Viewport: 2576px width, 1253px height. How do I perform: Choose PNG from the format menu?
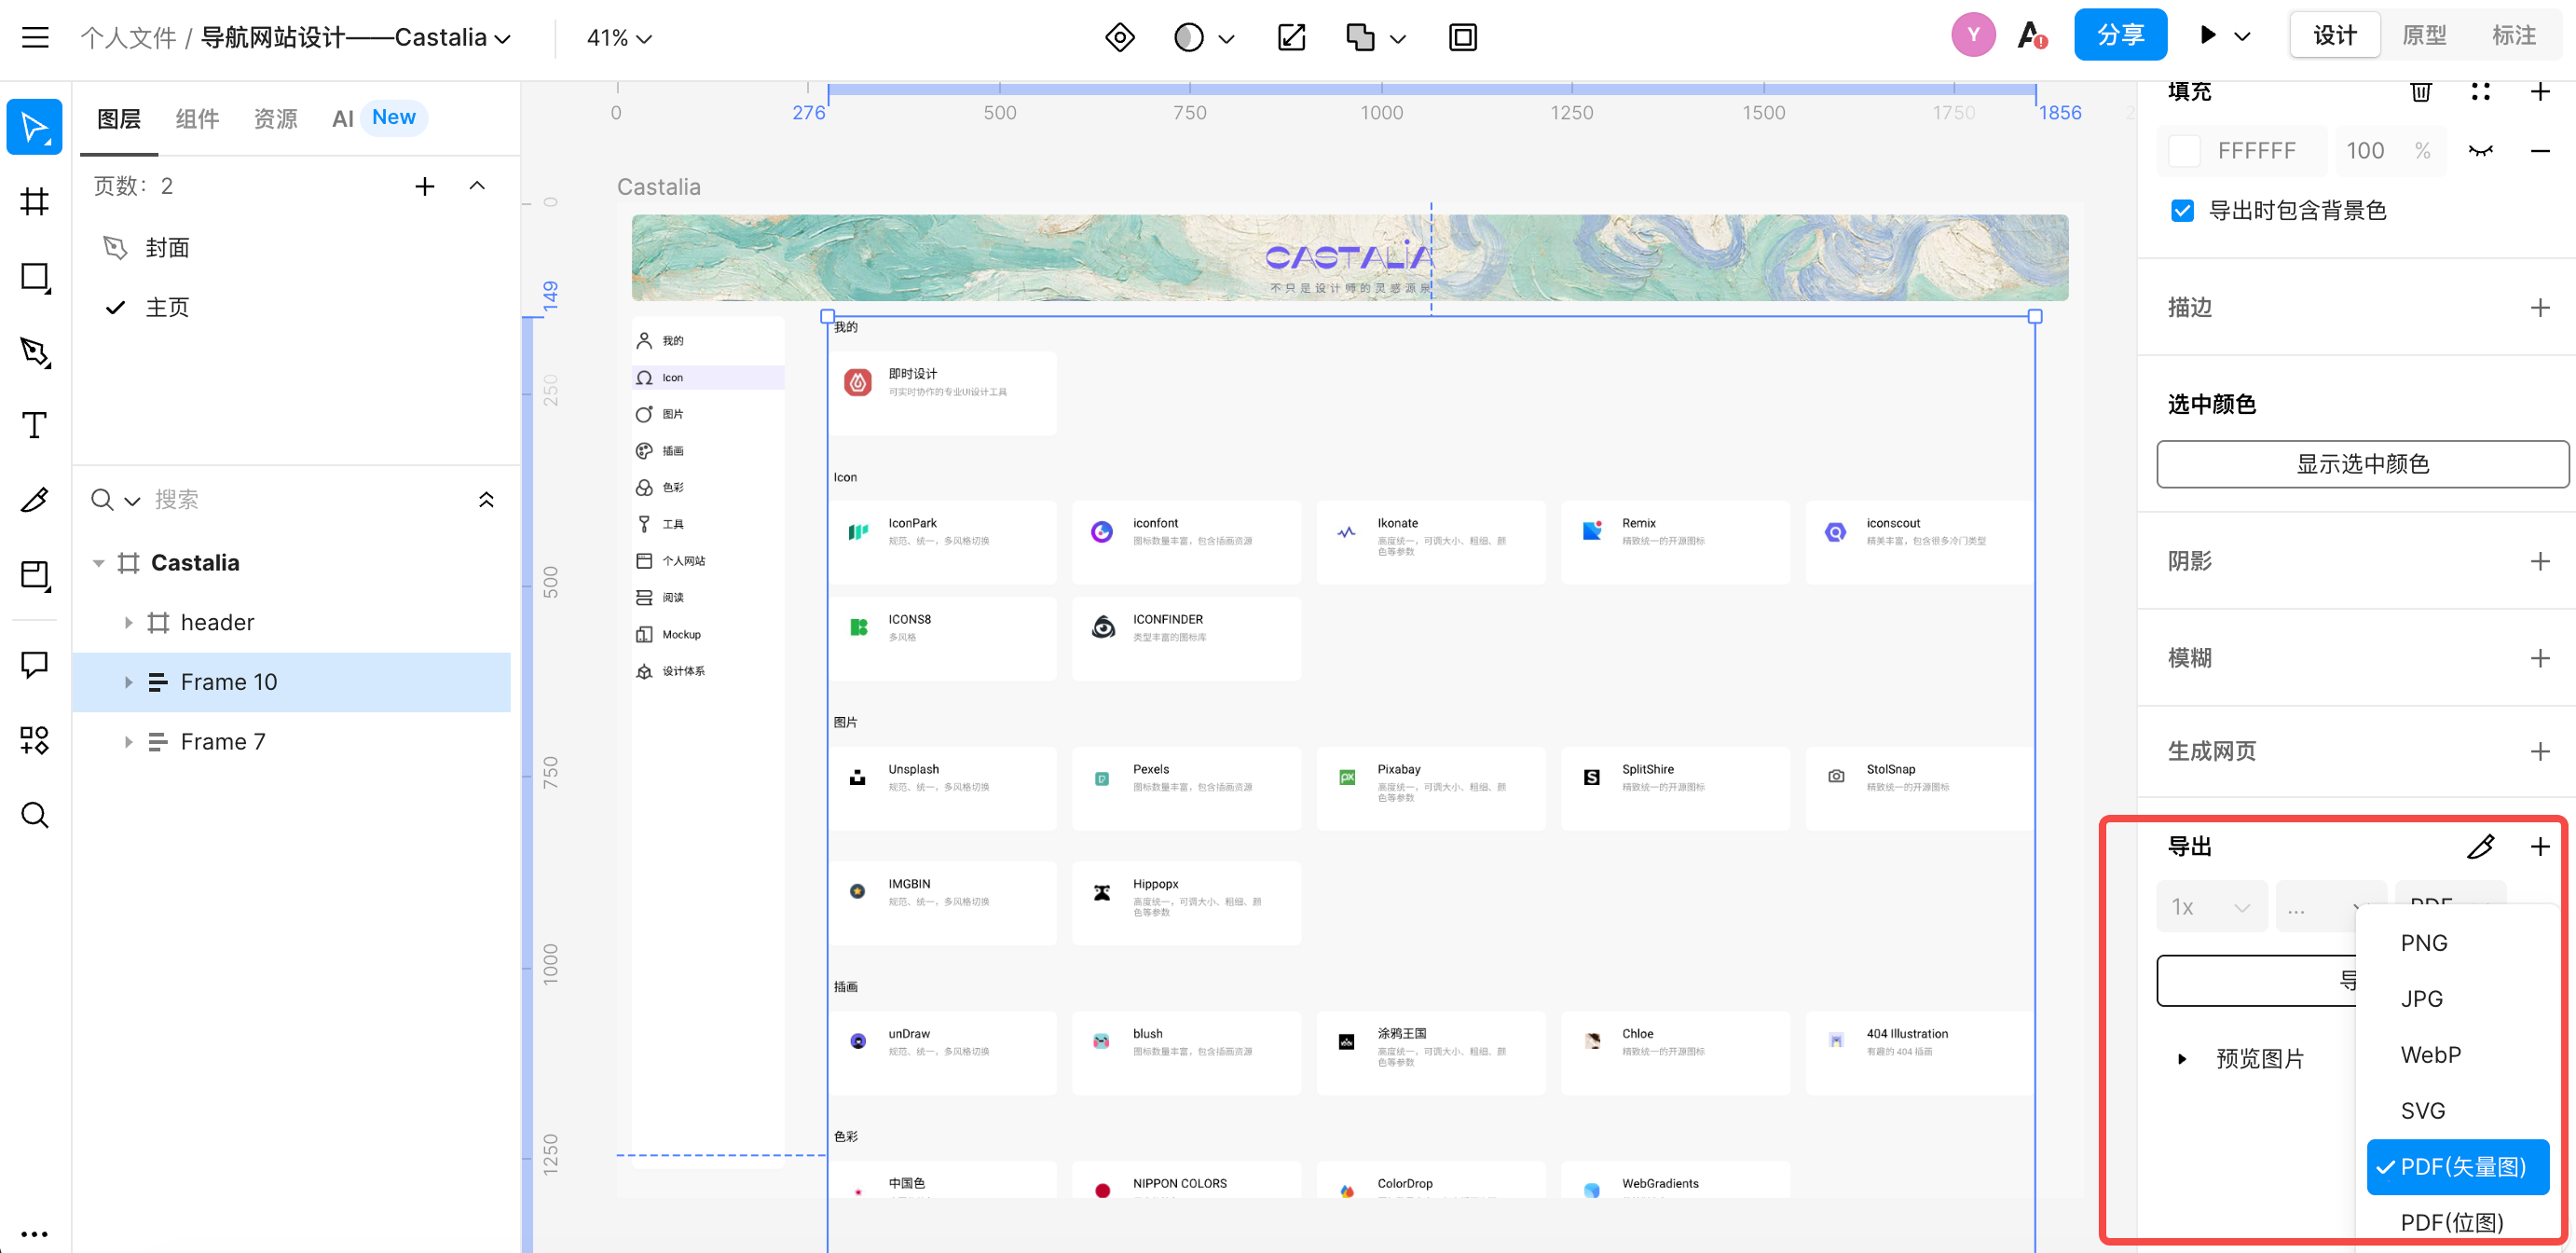pyautogui.click(x=2424, y=943)
